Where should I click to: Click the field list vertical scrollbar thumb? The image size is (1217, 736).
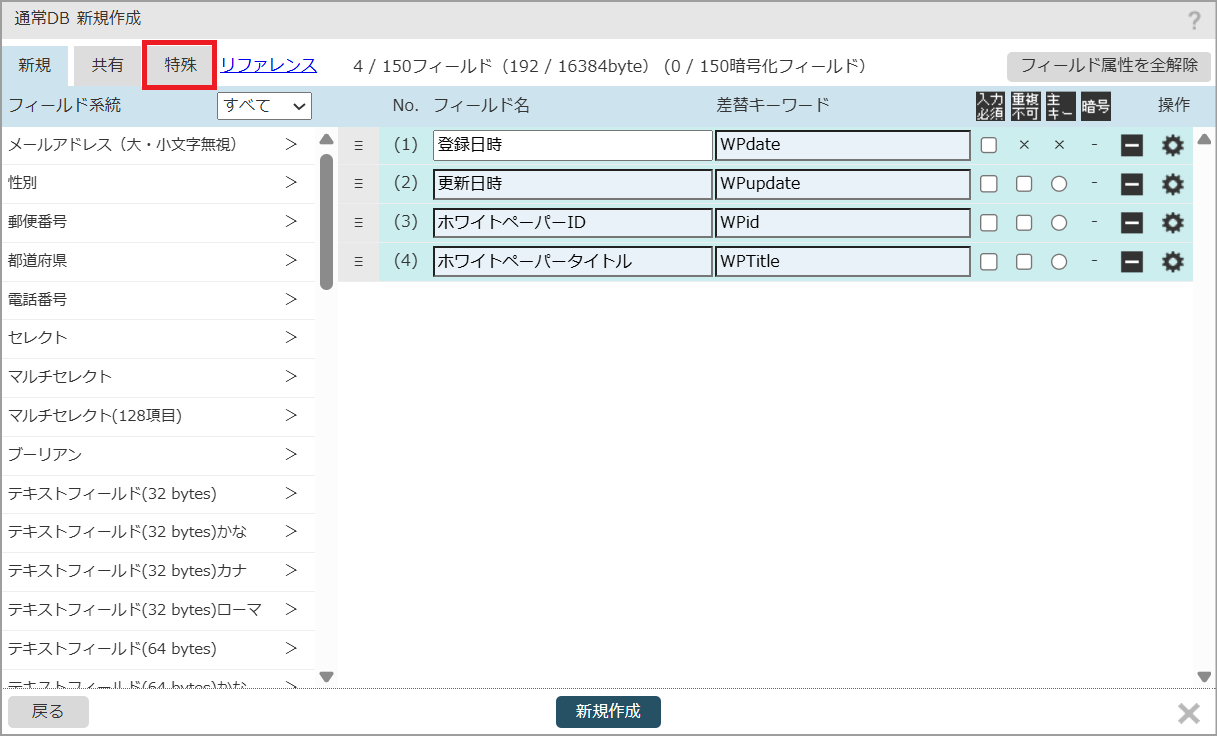(x=326, y=220)
